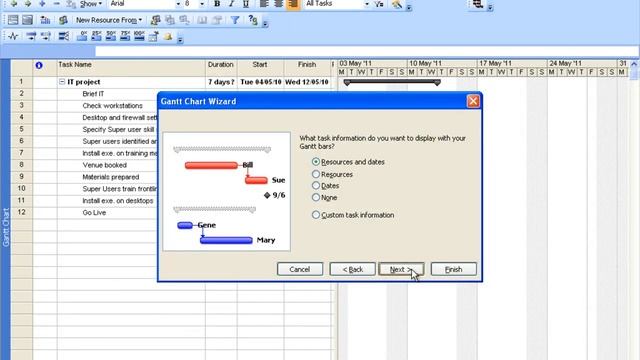Click the Back button in wizard

click(x=352, y=269)
